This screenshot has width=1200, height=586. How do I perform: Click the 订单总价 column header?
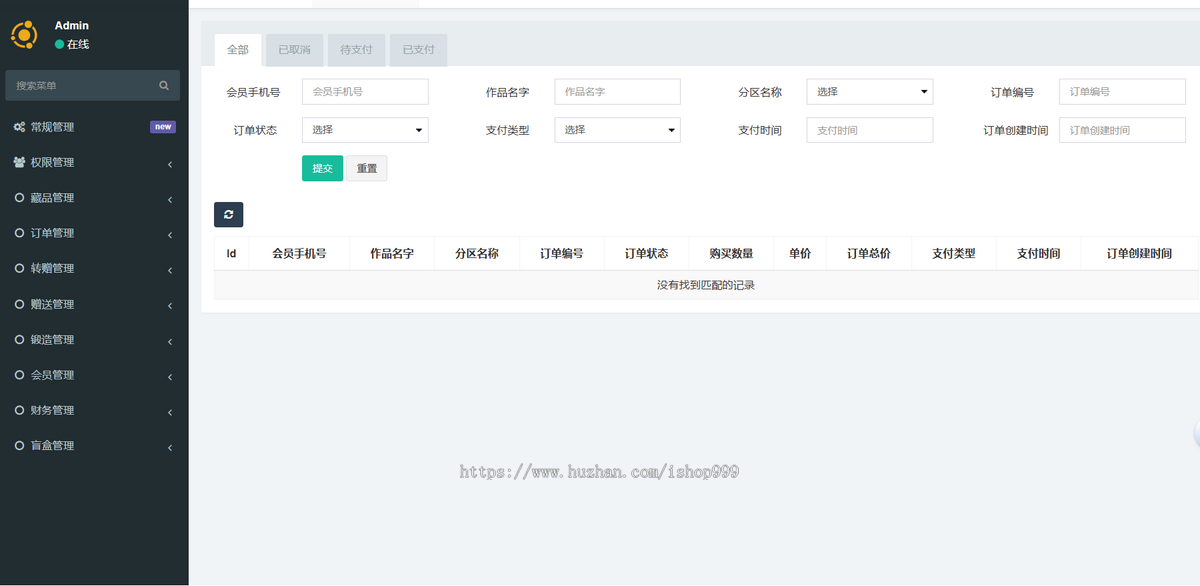[x=869, y=254]
